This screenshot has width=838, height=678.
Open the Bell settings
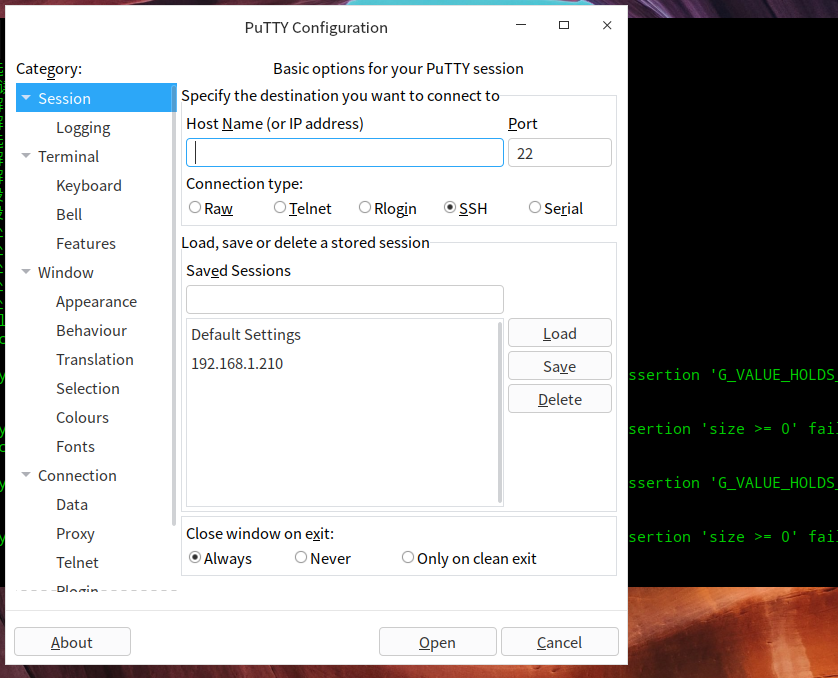tap(69, 214)
